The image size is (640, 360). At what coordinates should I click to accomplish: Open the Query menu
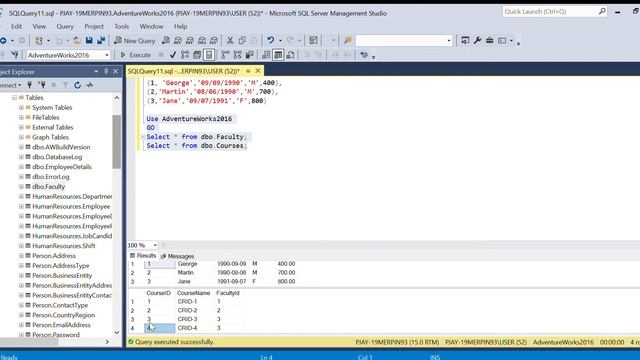coord(65,26)
